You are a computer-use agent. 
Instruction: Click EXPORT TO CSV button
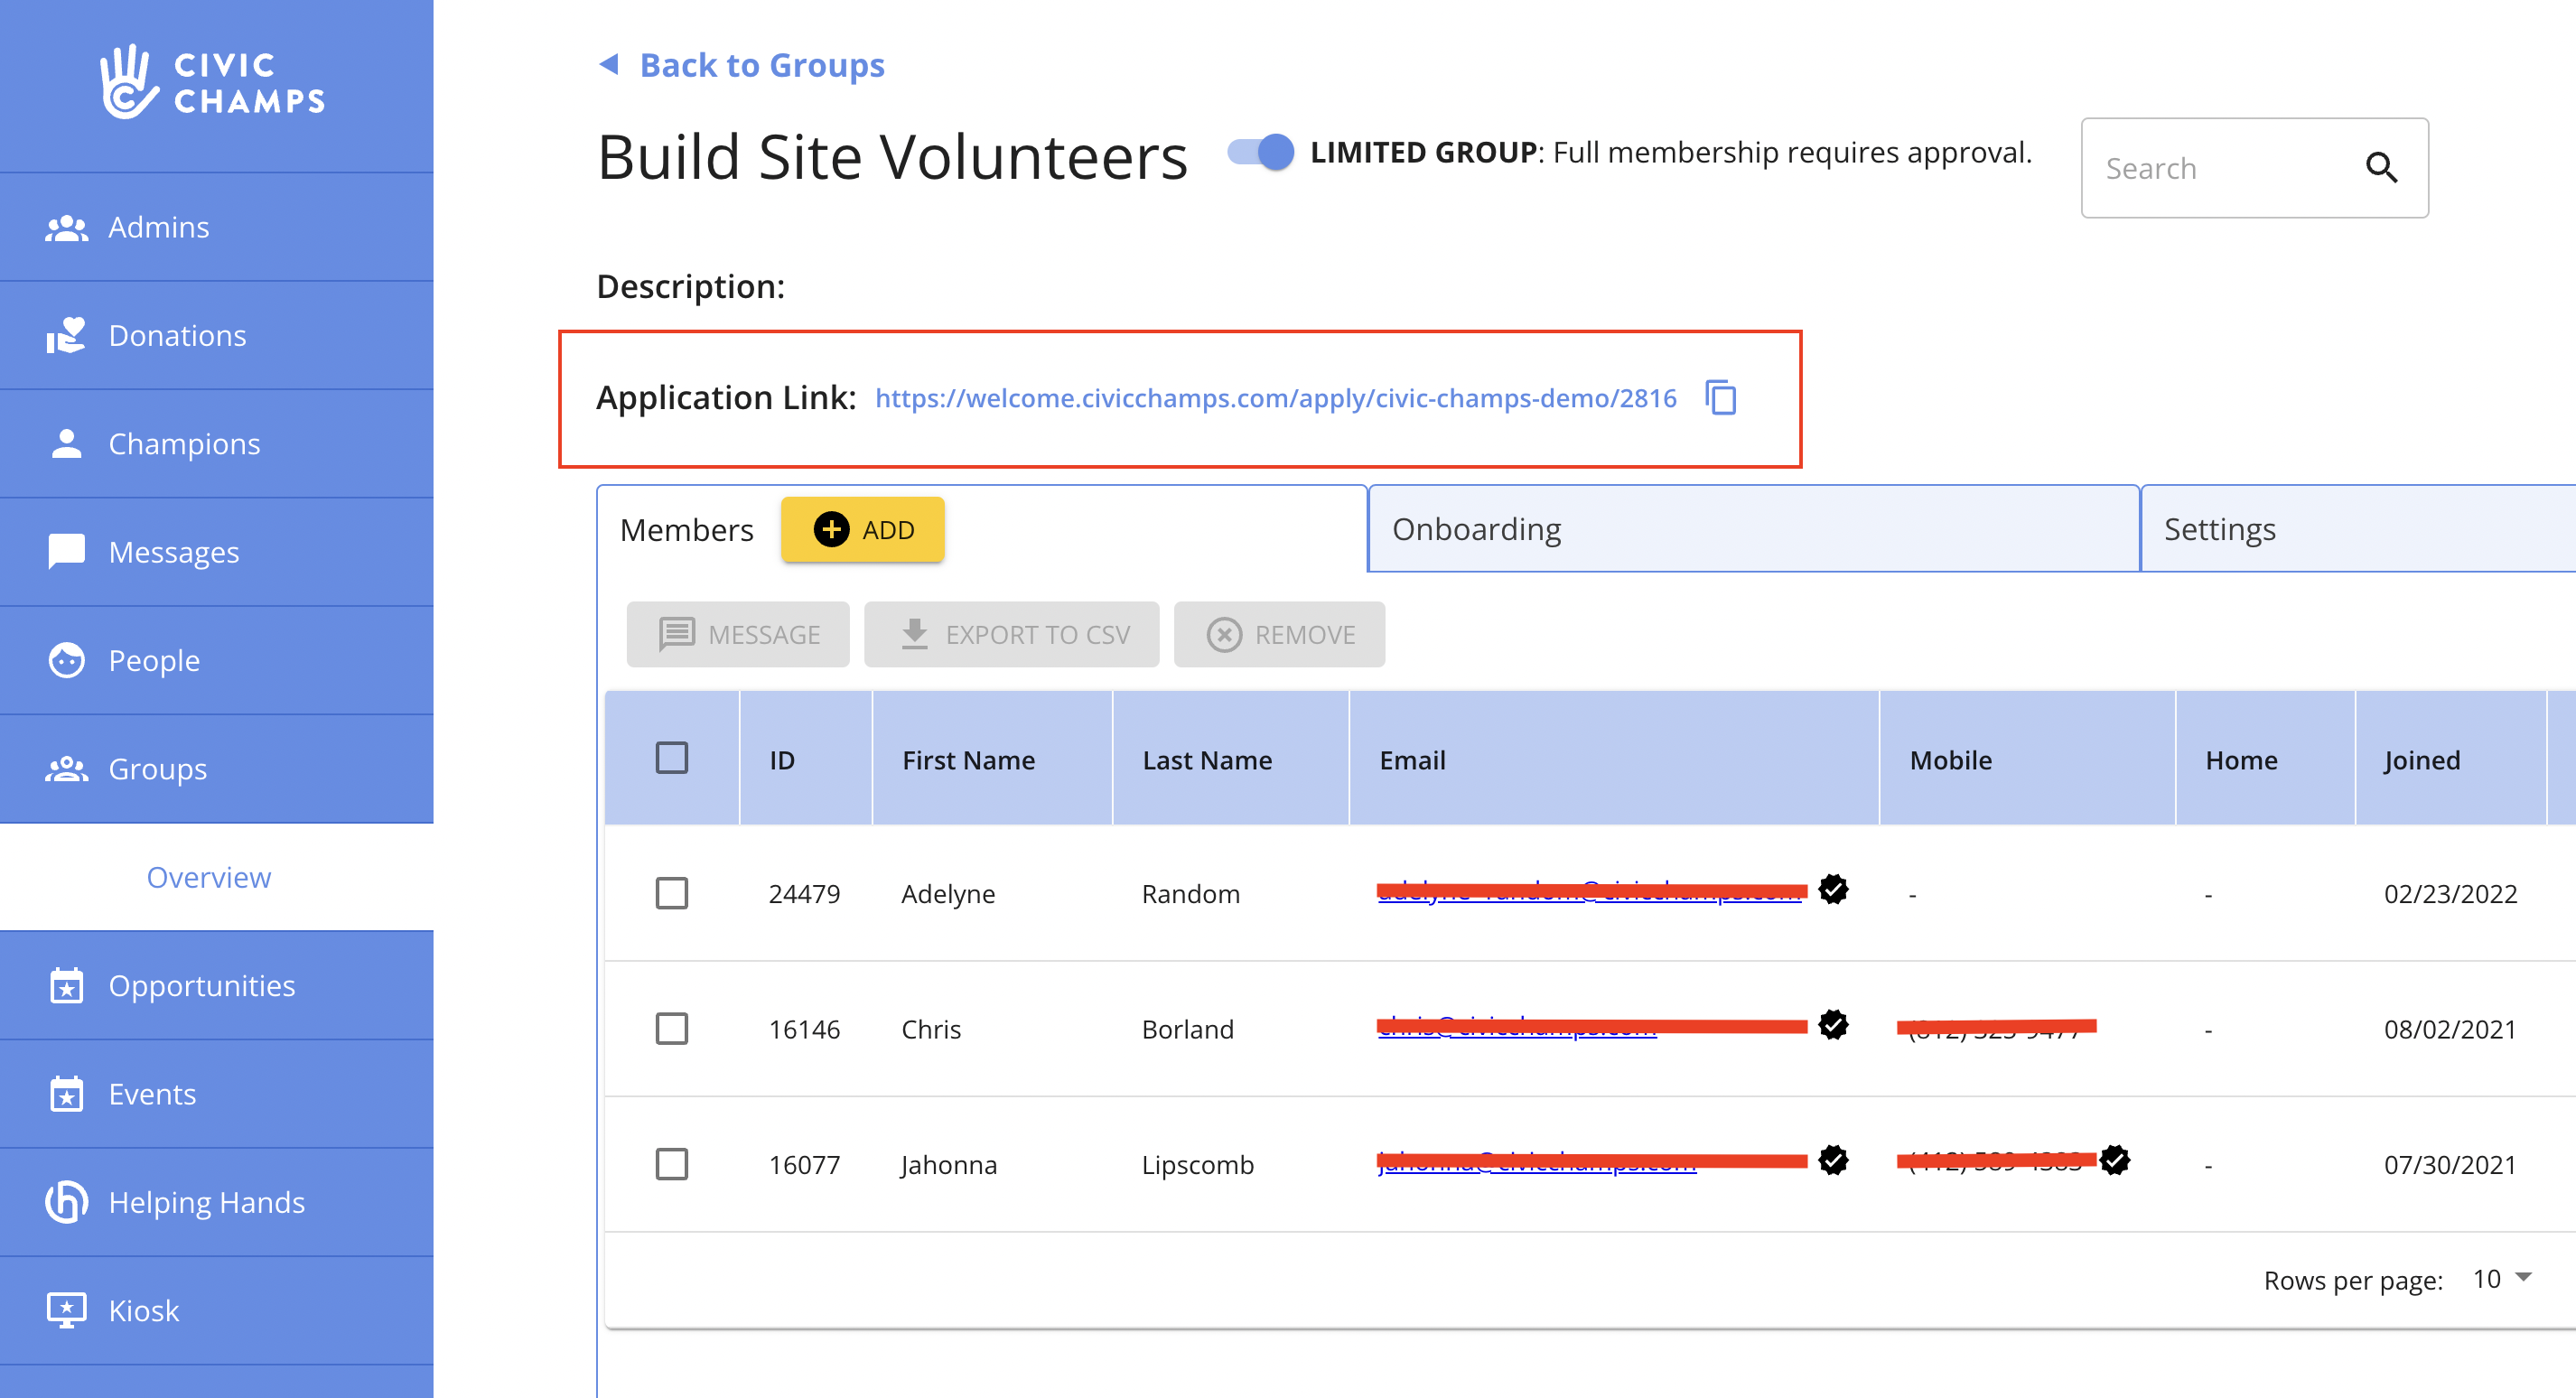tap(1012, 634)
